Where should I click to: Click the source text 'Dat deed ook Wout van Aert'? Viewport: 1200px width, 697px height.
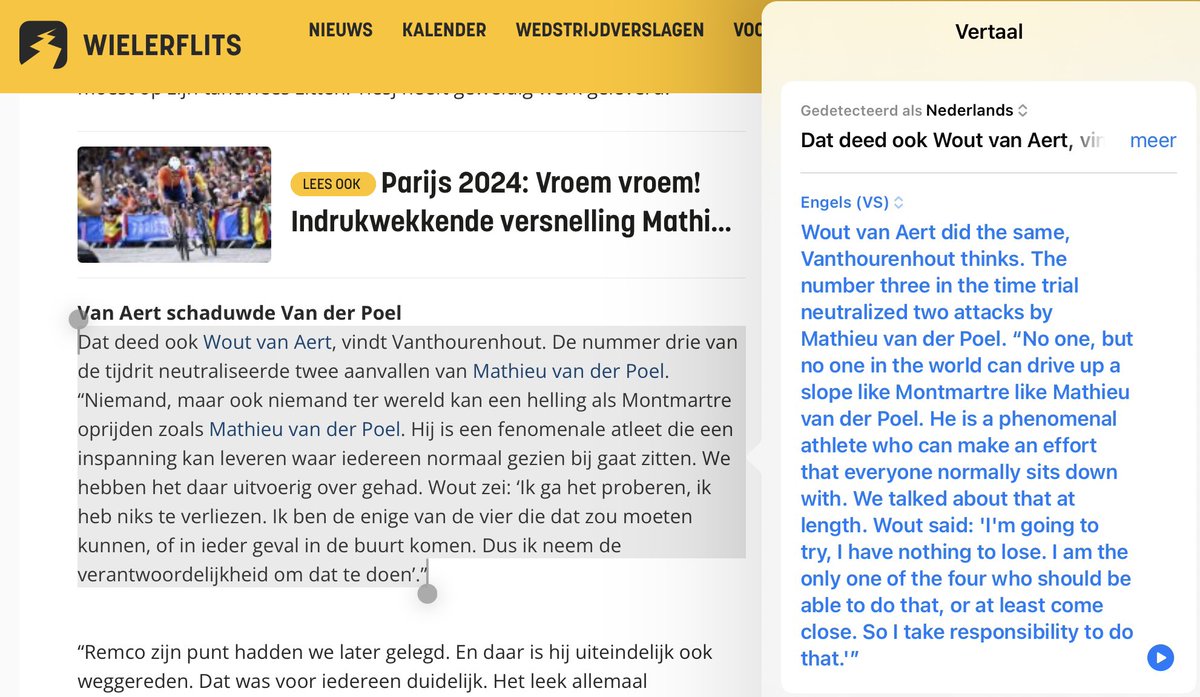[x=951, y=140]
